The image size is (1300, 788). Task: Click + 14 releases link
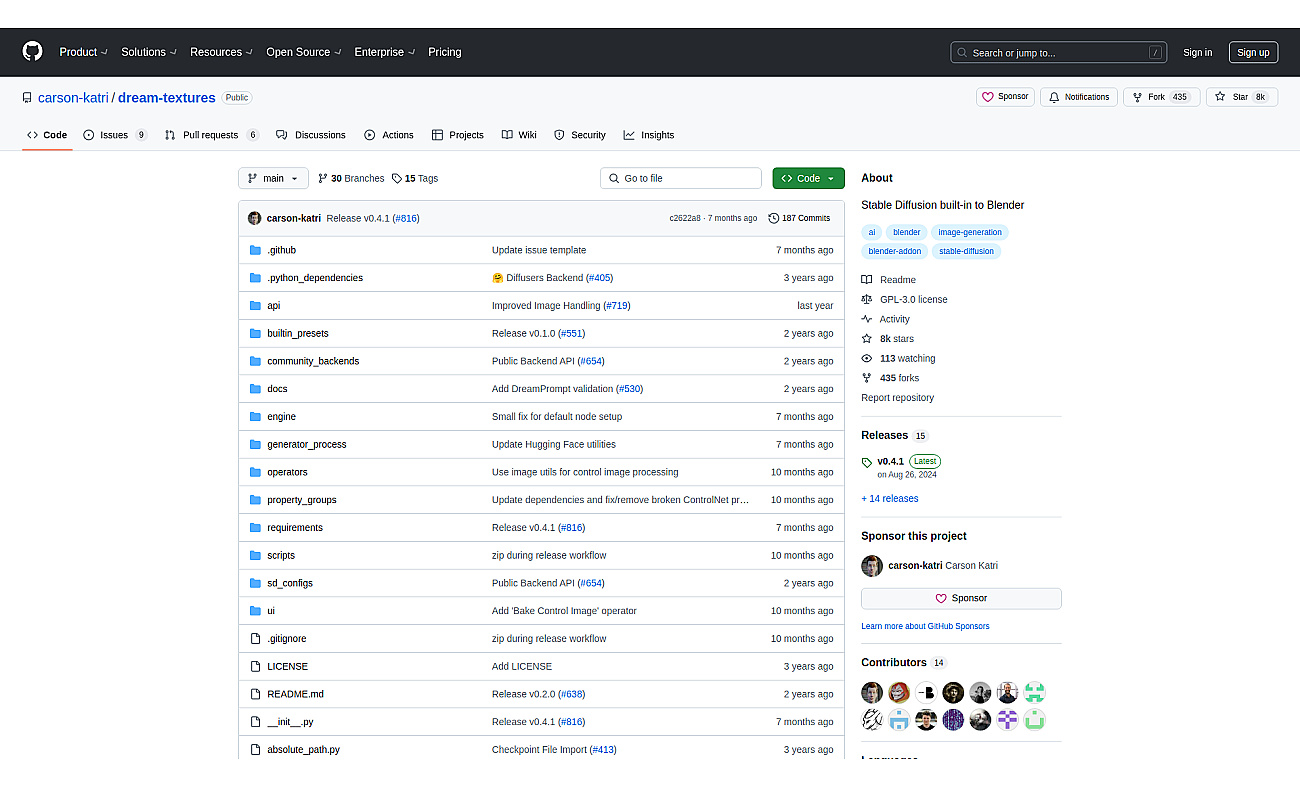tap(890, 499)
